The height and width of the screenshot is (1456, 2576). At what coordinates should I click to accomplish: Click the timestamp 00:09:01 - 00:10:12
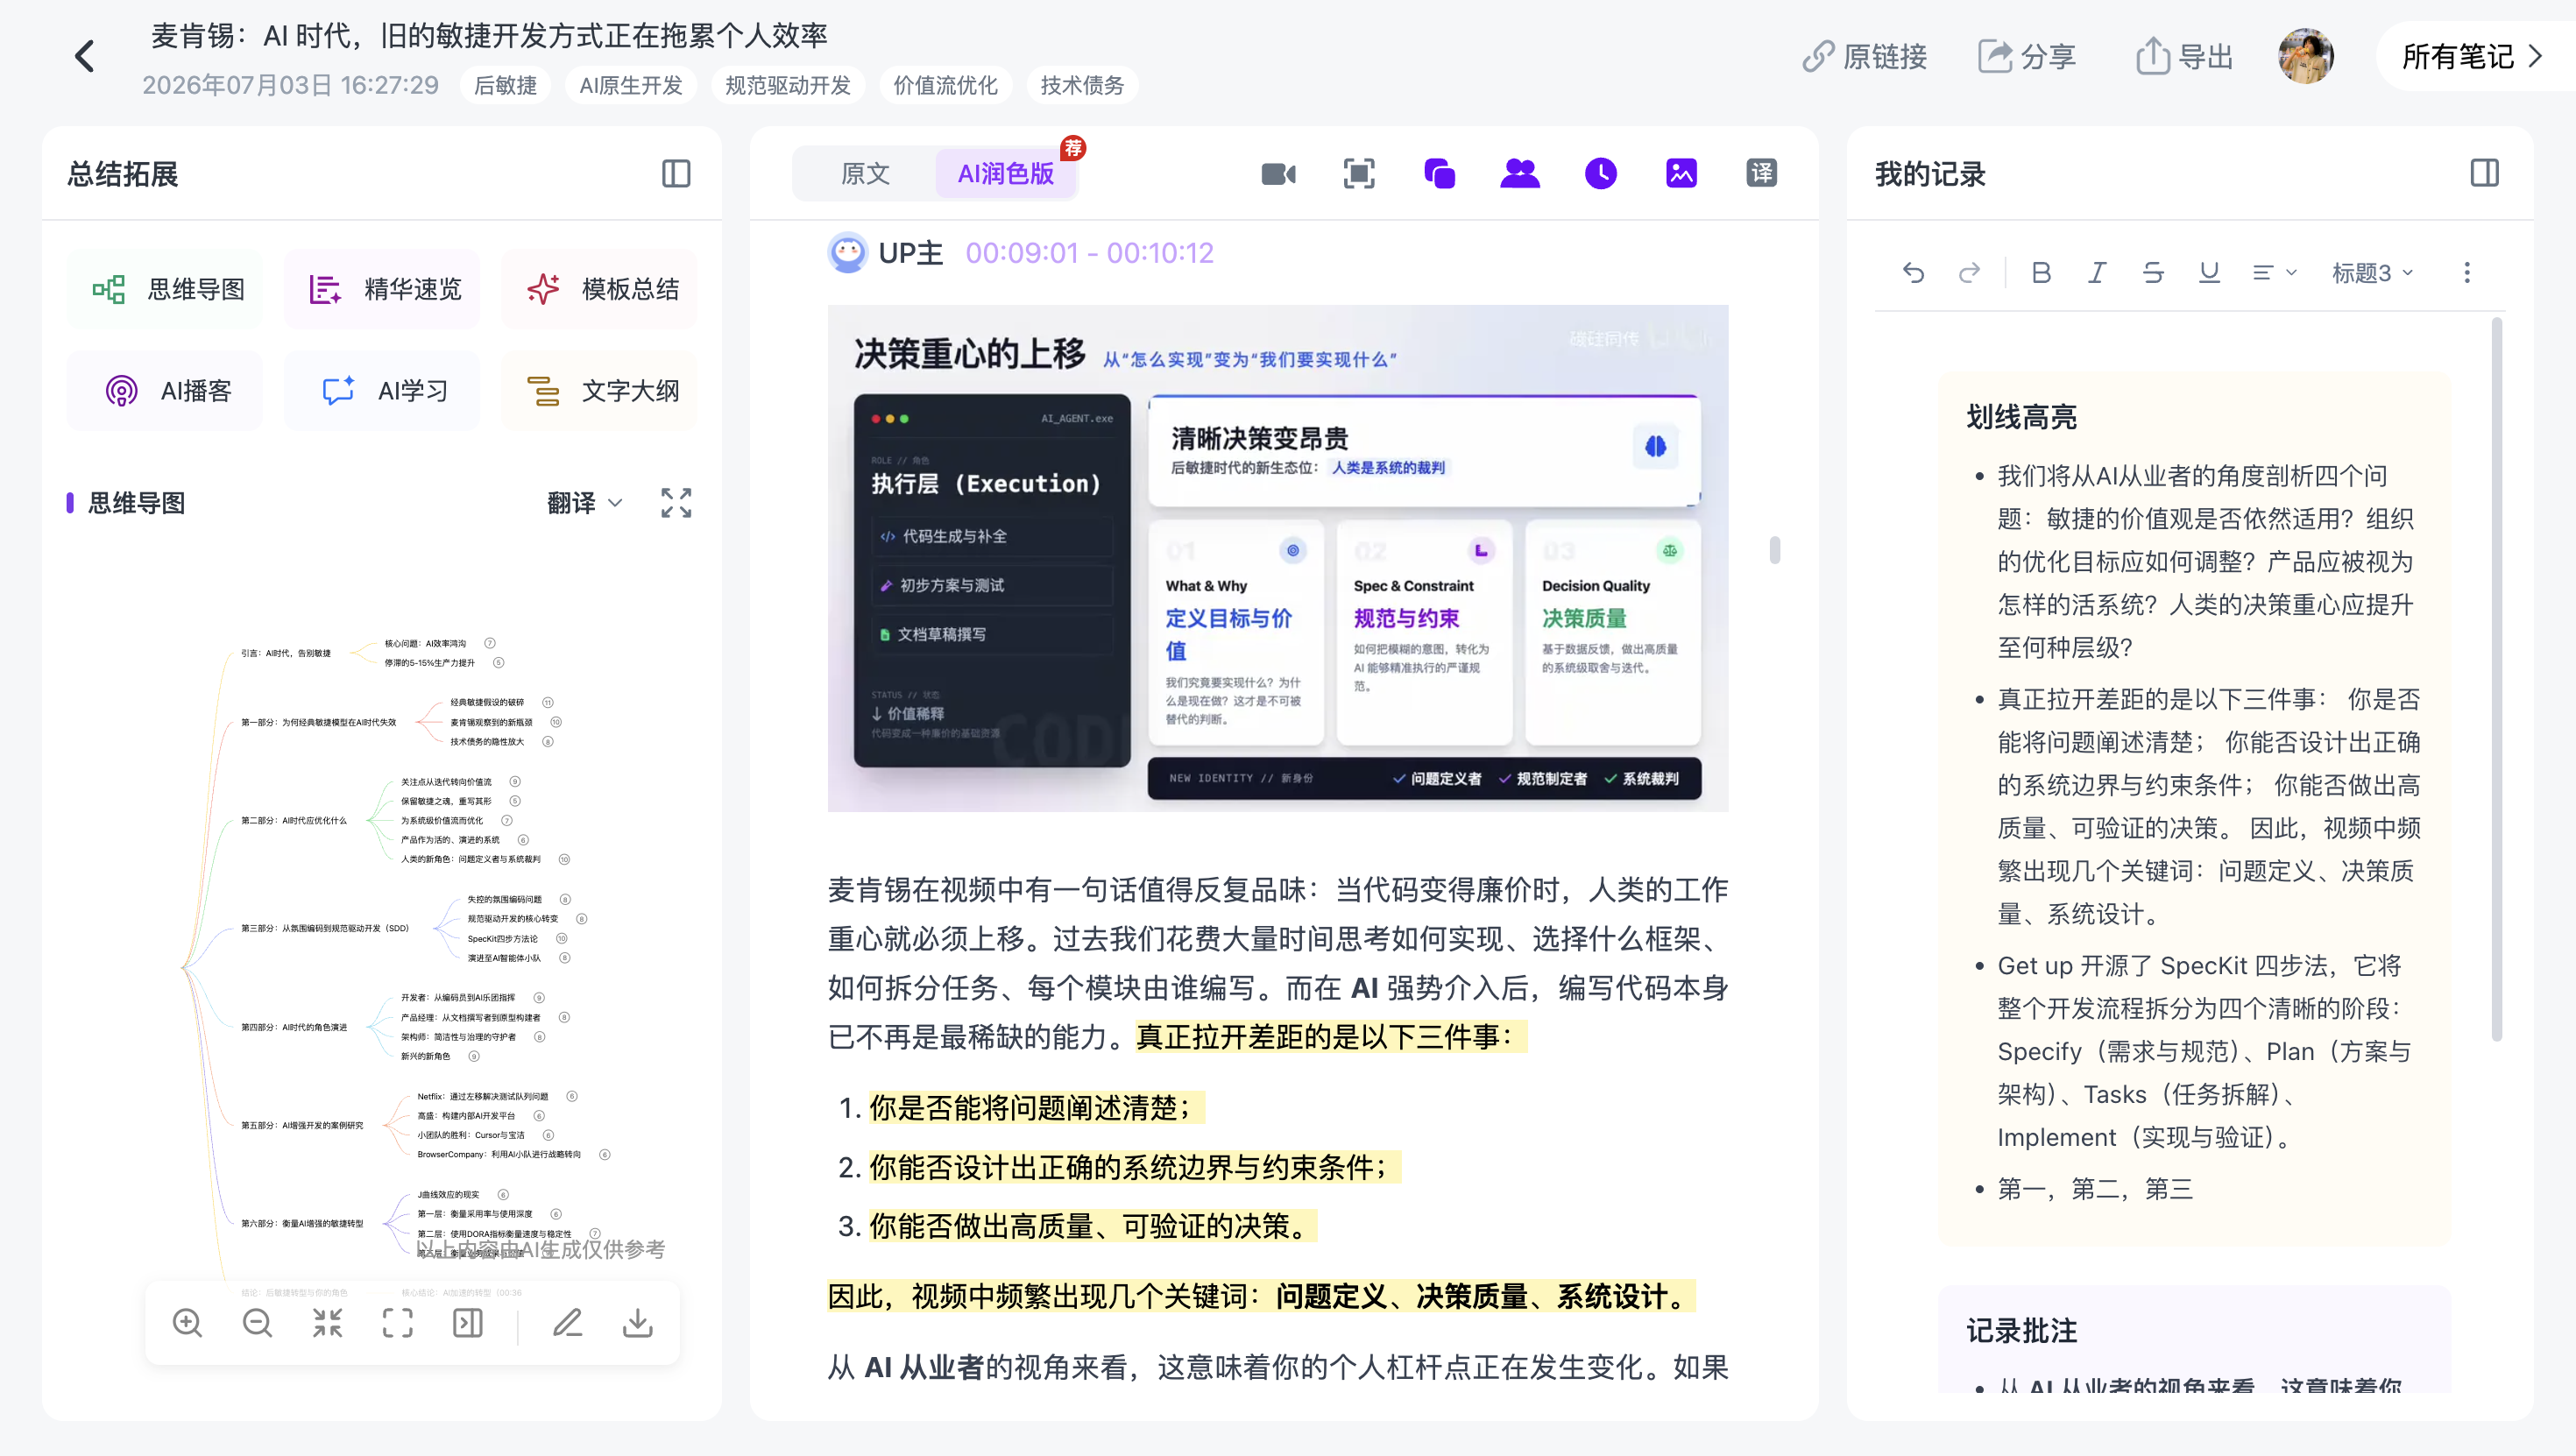pos(1089,253)
